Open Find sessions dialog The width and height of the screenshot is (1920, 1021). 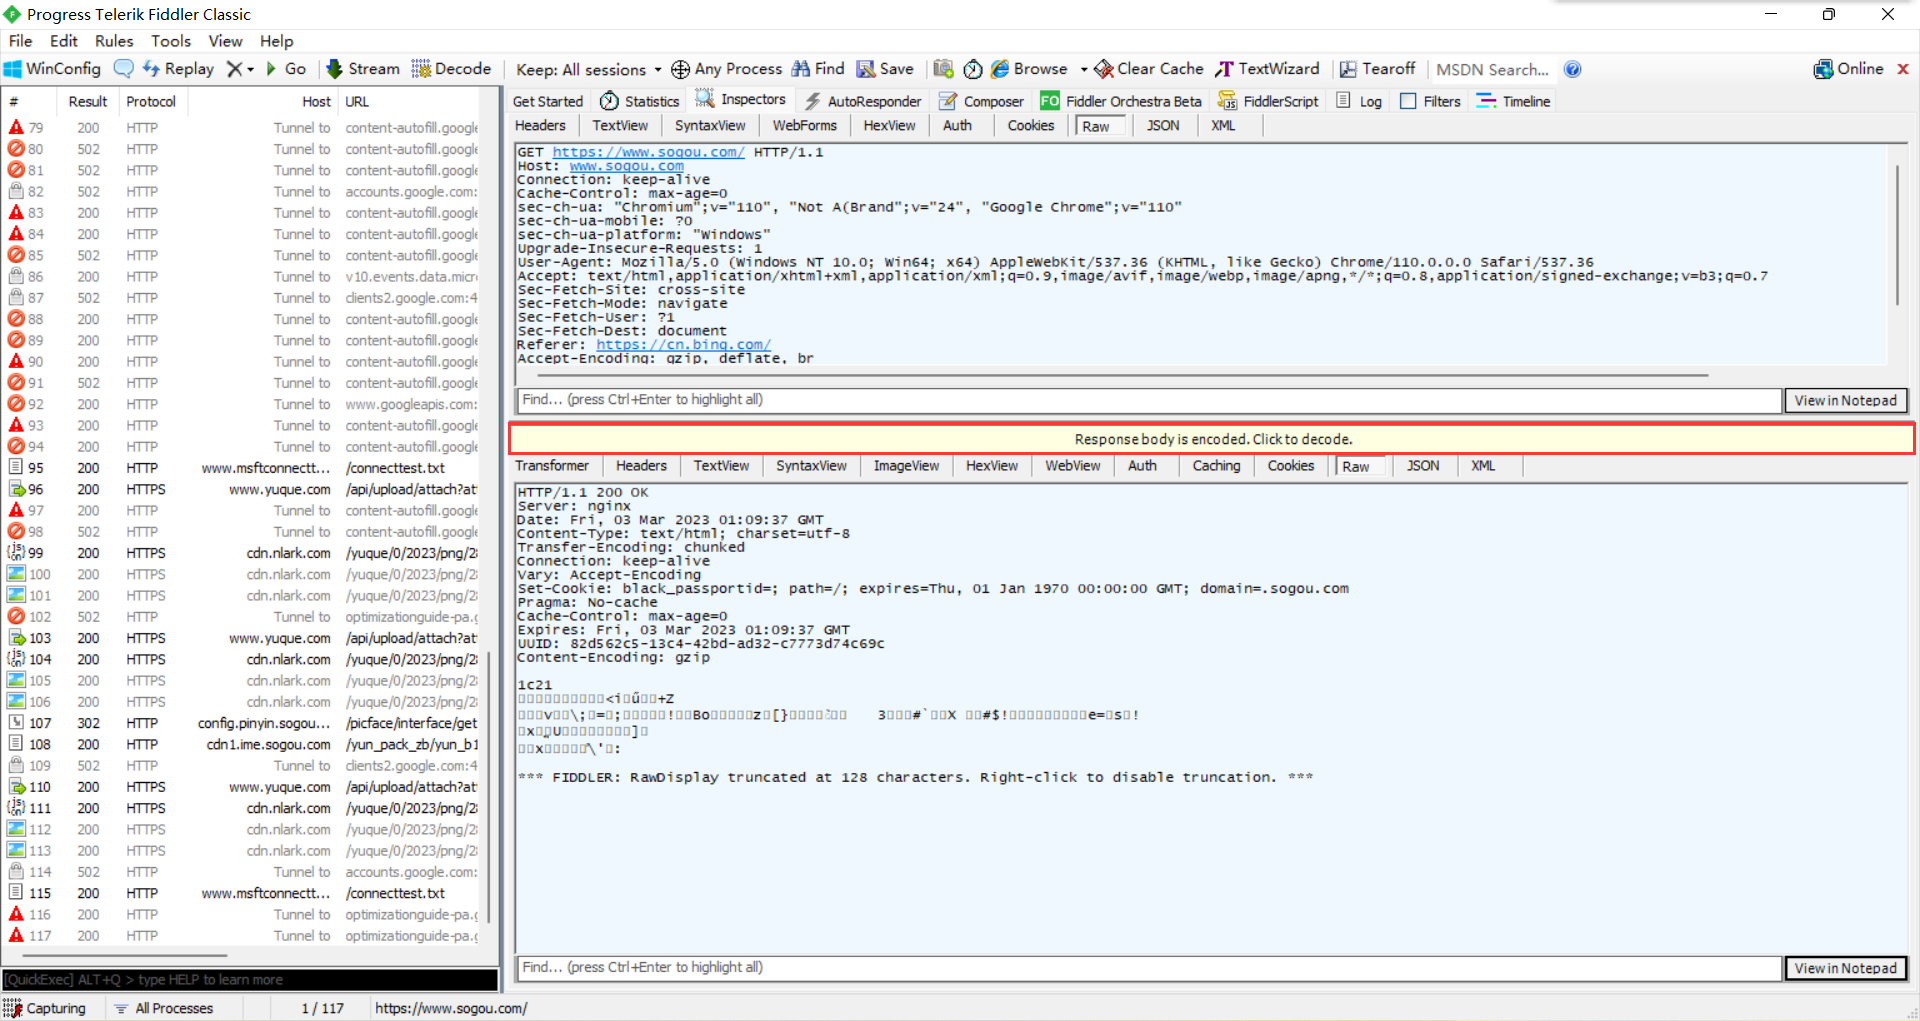[818, 69]
